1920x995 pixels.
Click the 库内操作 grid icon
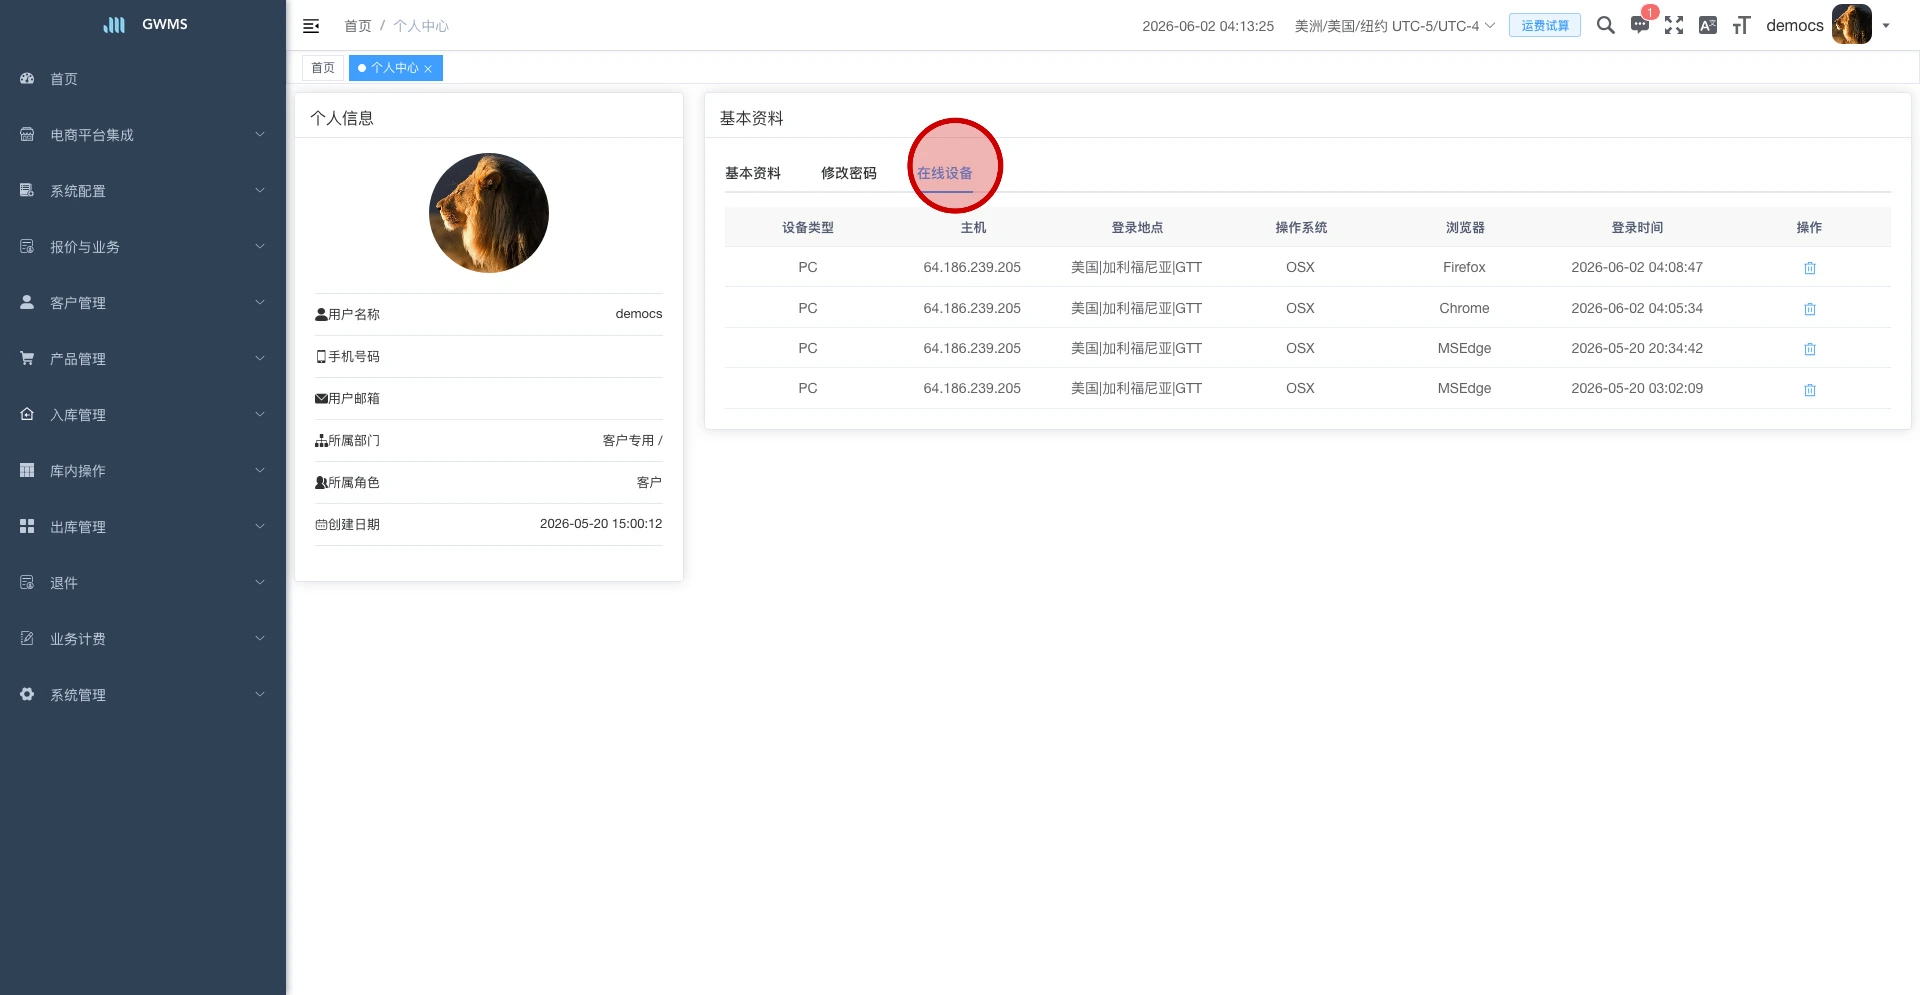click(27, 470)
